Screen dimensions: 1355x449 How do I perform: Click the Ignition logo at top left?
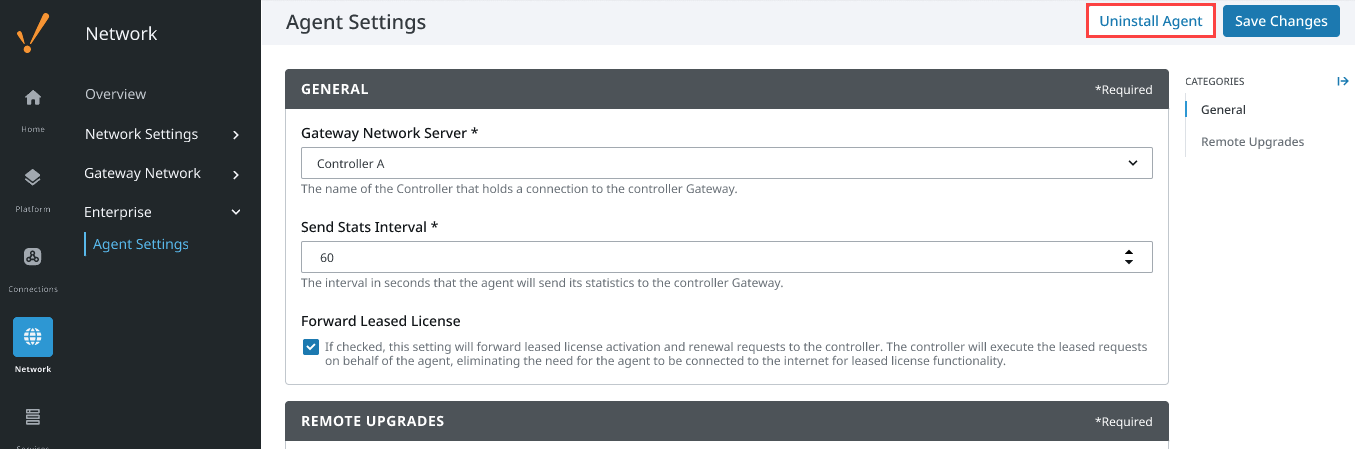pyautogui.click(x=33, y=33)
